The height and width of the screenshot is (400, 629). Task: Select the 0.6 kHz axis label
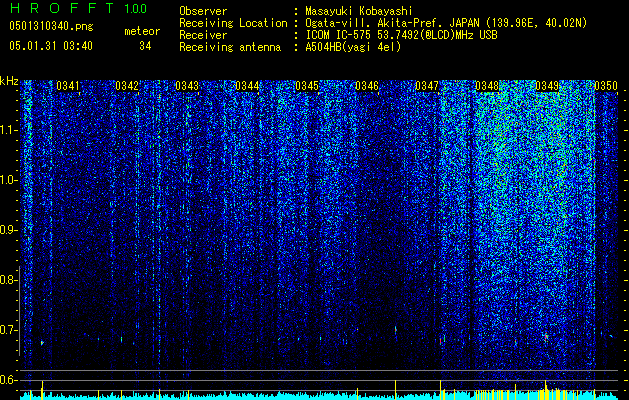tap(8, 380)
